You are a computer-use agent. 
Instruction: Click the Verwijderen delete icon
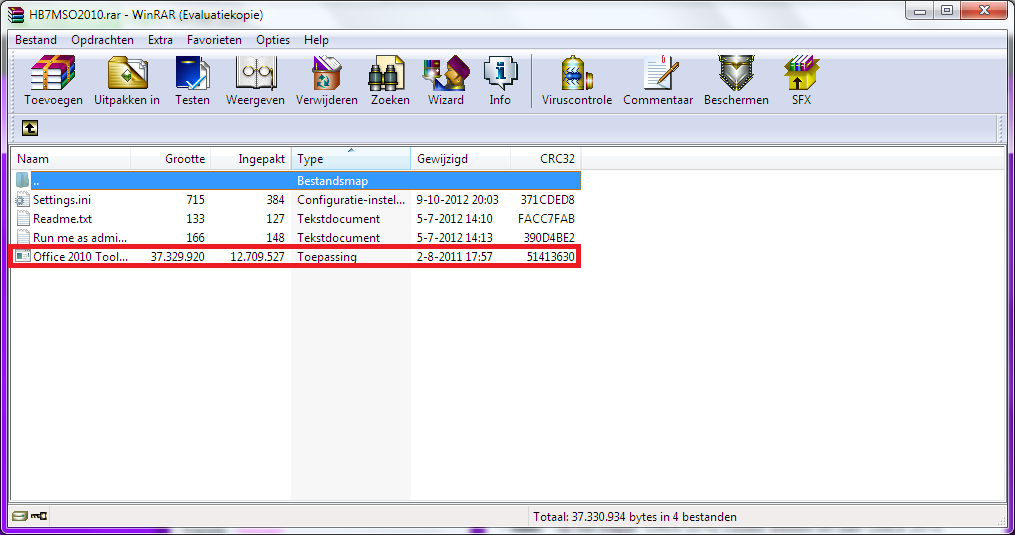coord(326,73)
